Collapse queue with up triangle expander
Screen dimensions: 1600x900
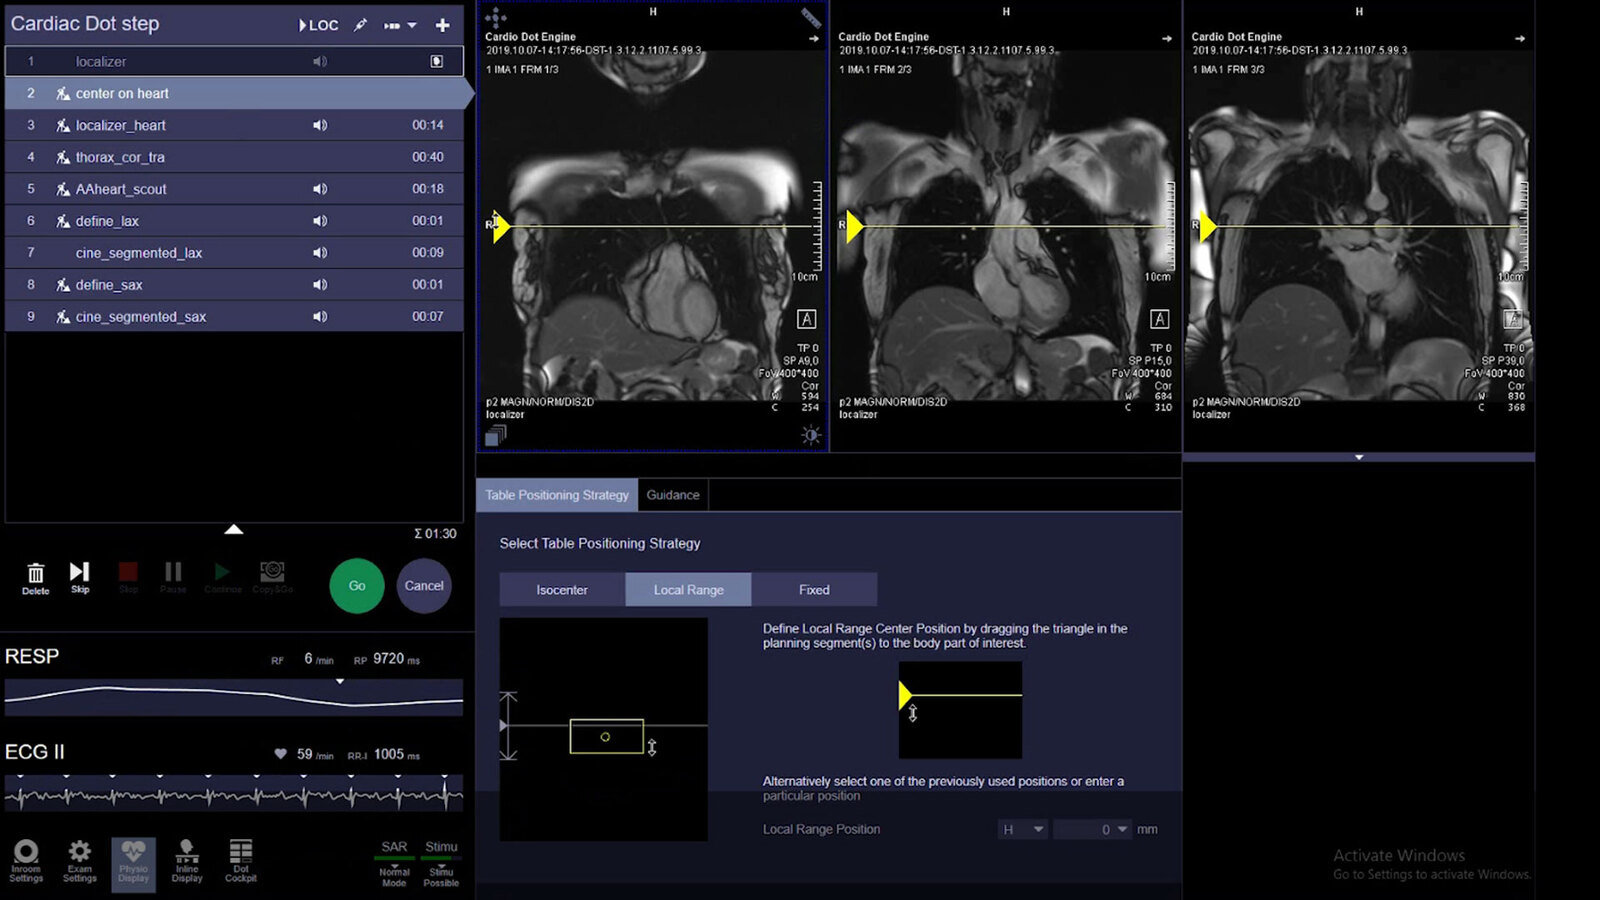pos(233,529)
